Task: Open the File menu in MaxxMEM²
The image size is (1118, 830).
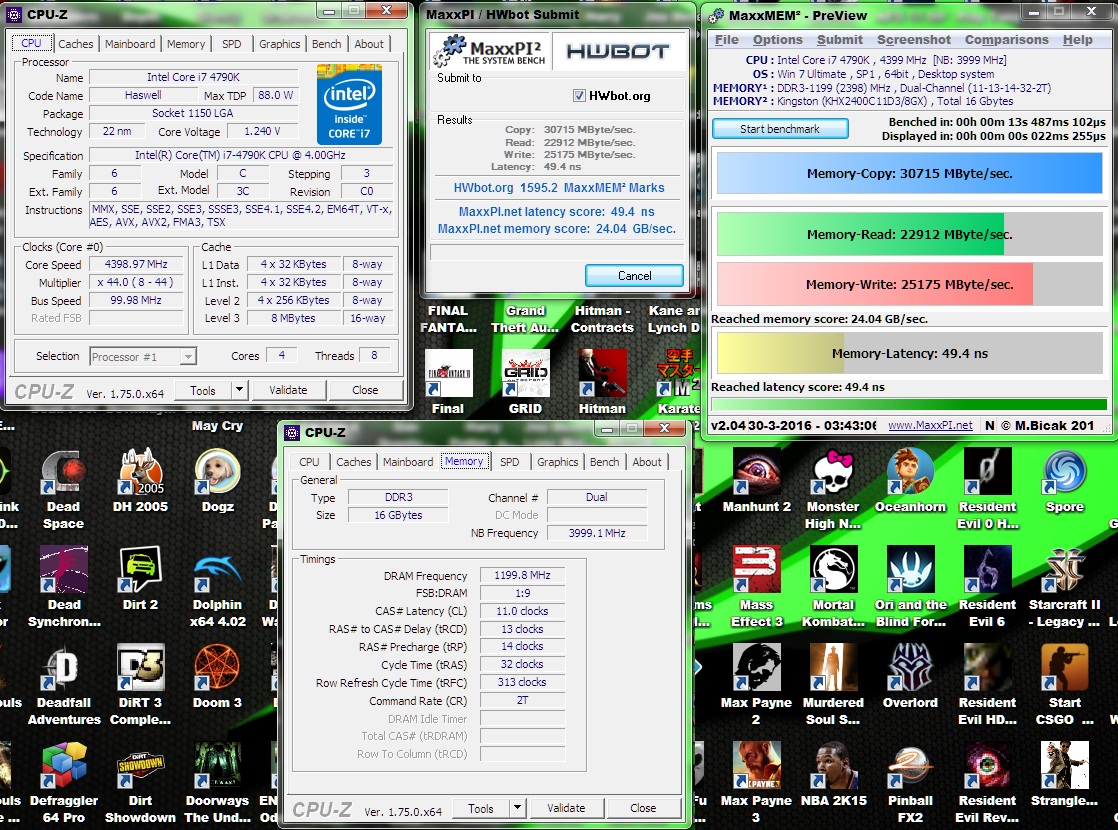Action: coord(727,40)
